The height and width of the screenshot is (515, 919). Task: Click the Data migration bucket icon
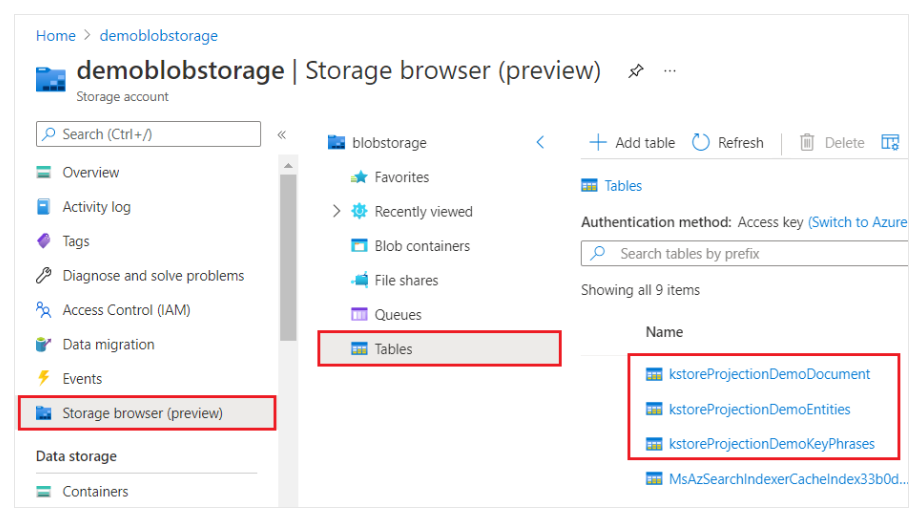(43, 345)
